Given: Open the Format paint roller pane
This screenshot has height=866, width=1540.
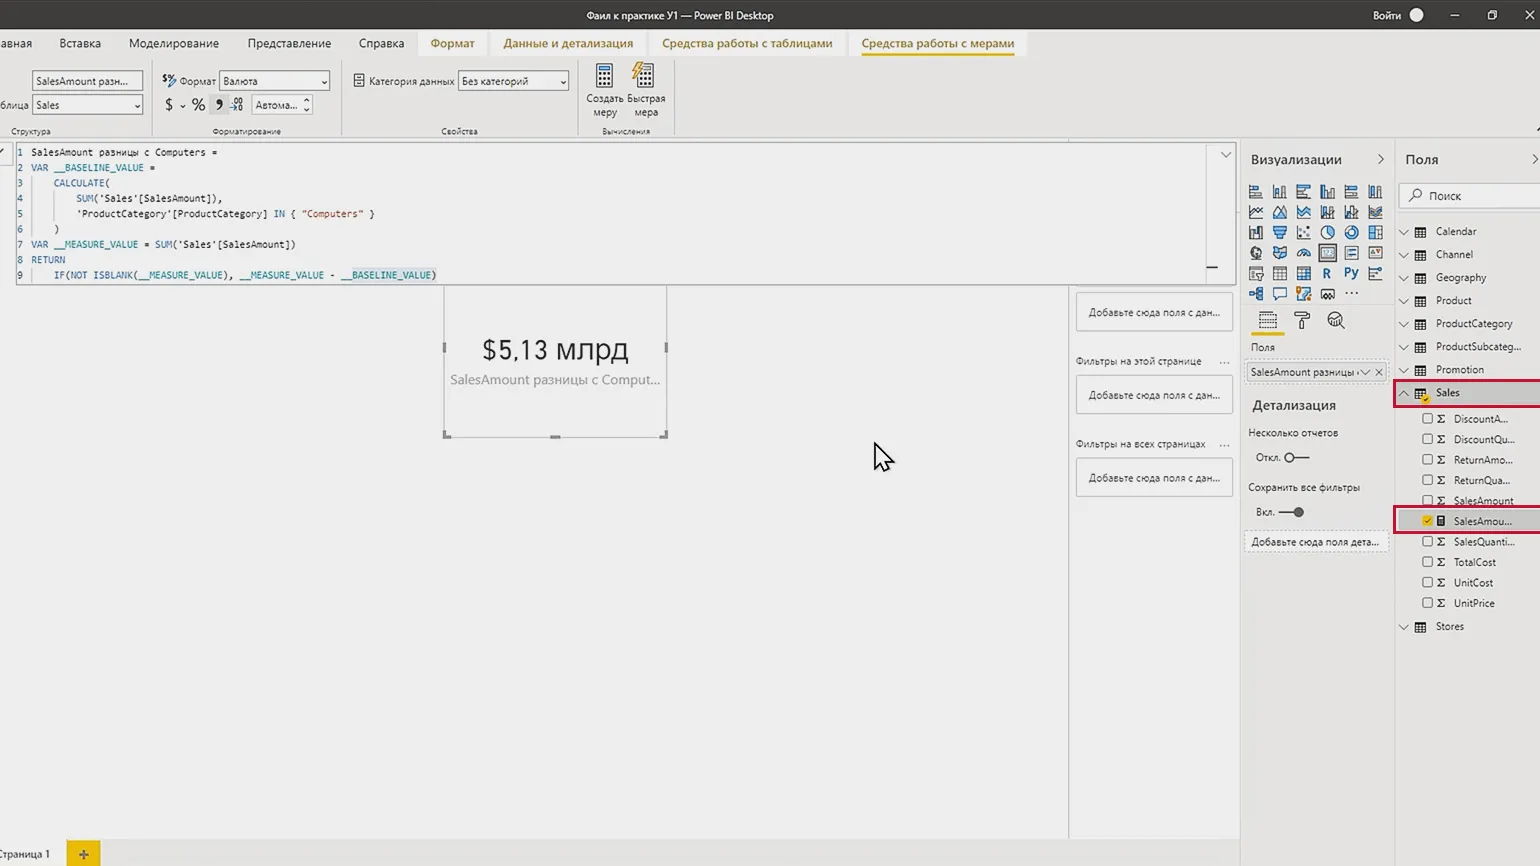Looking at the screenshot, I should pos(1301,320).
